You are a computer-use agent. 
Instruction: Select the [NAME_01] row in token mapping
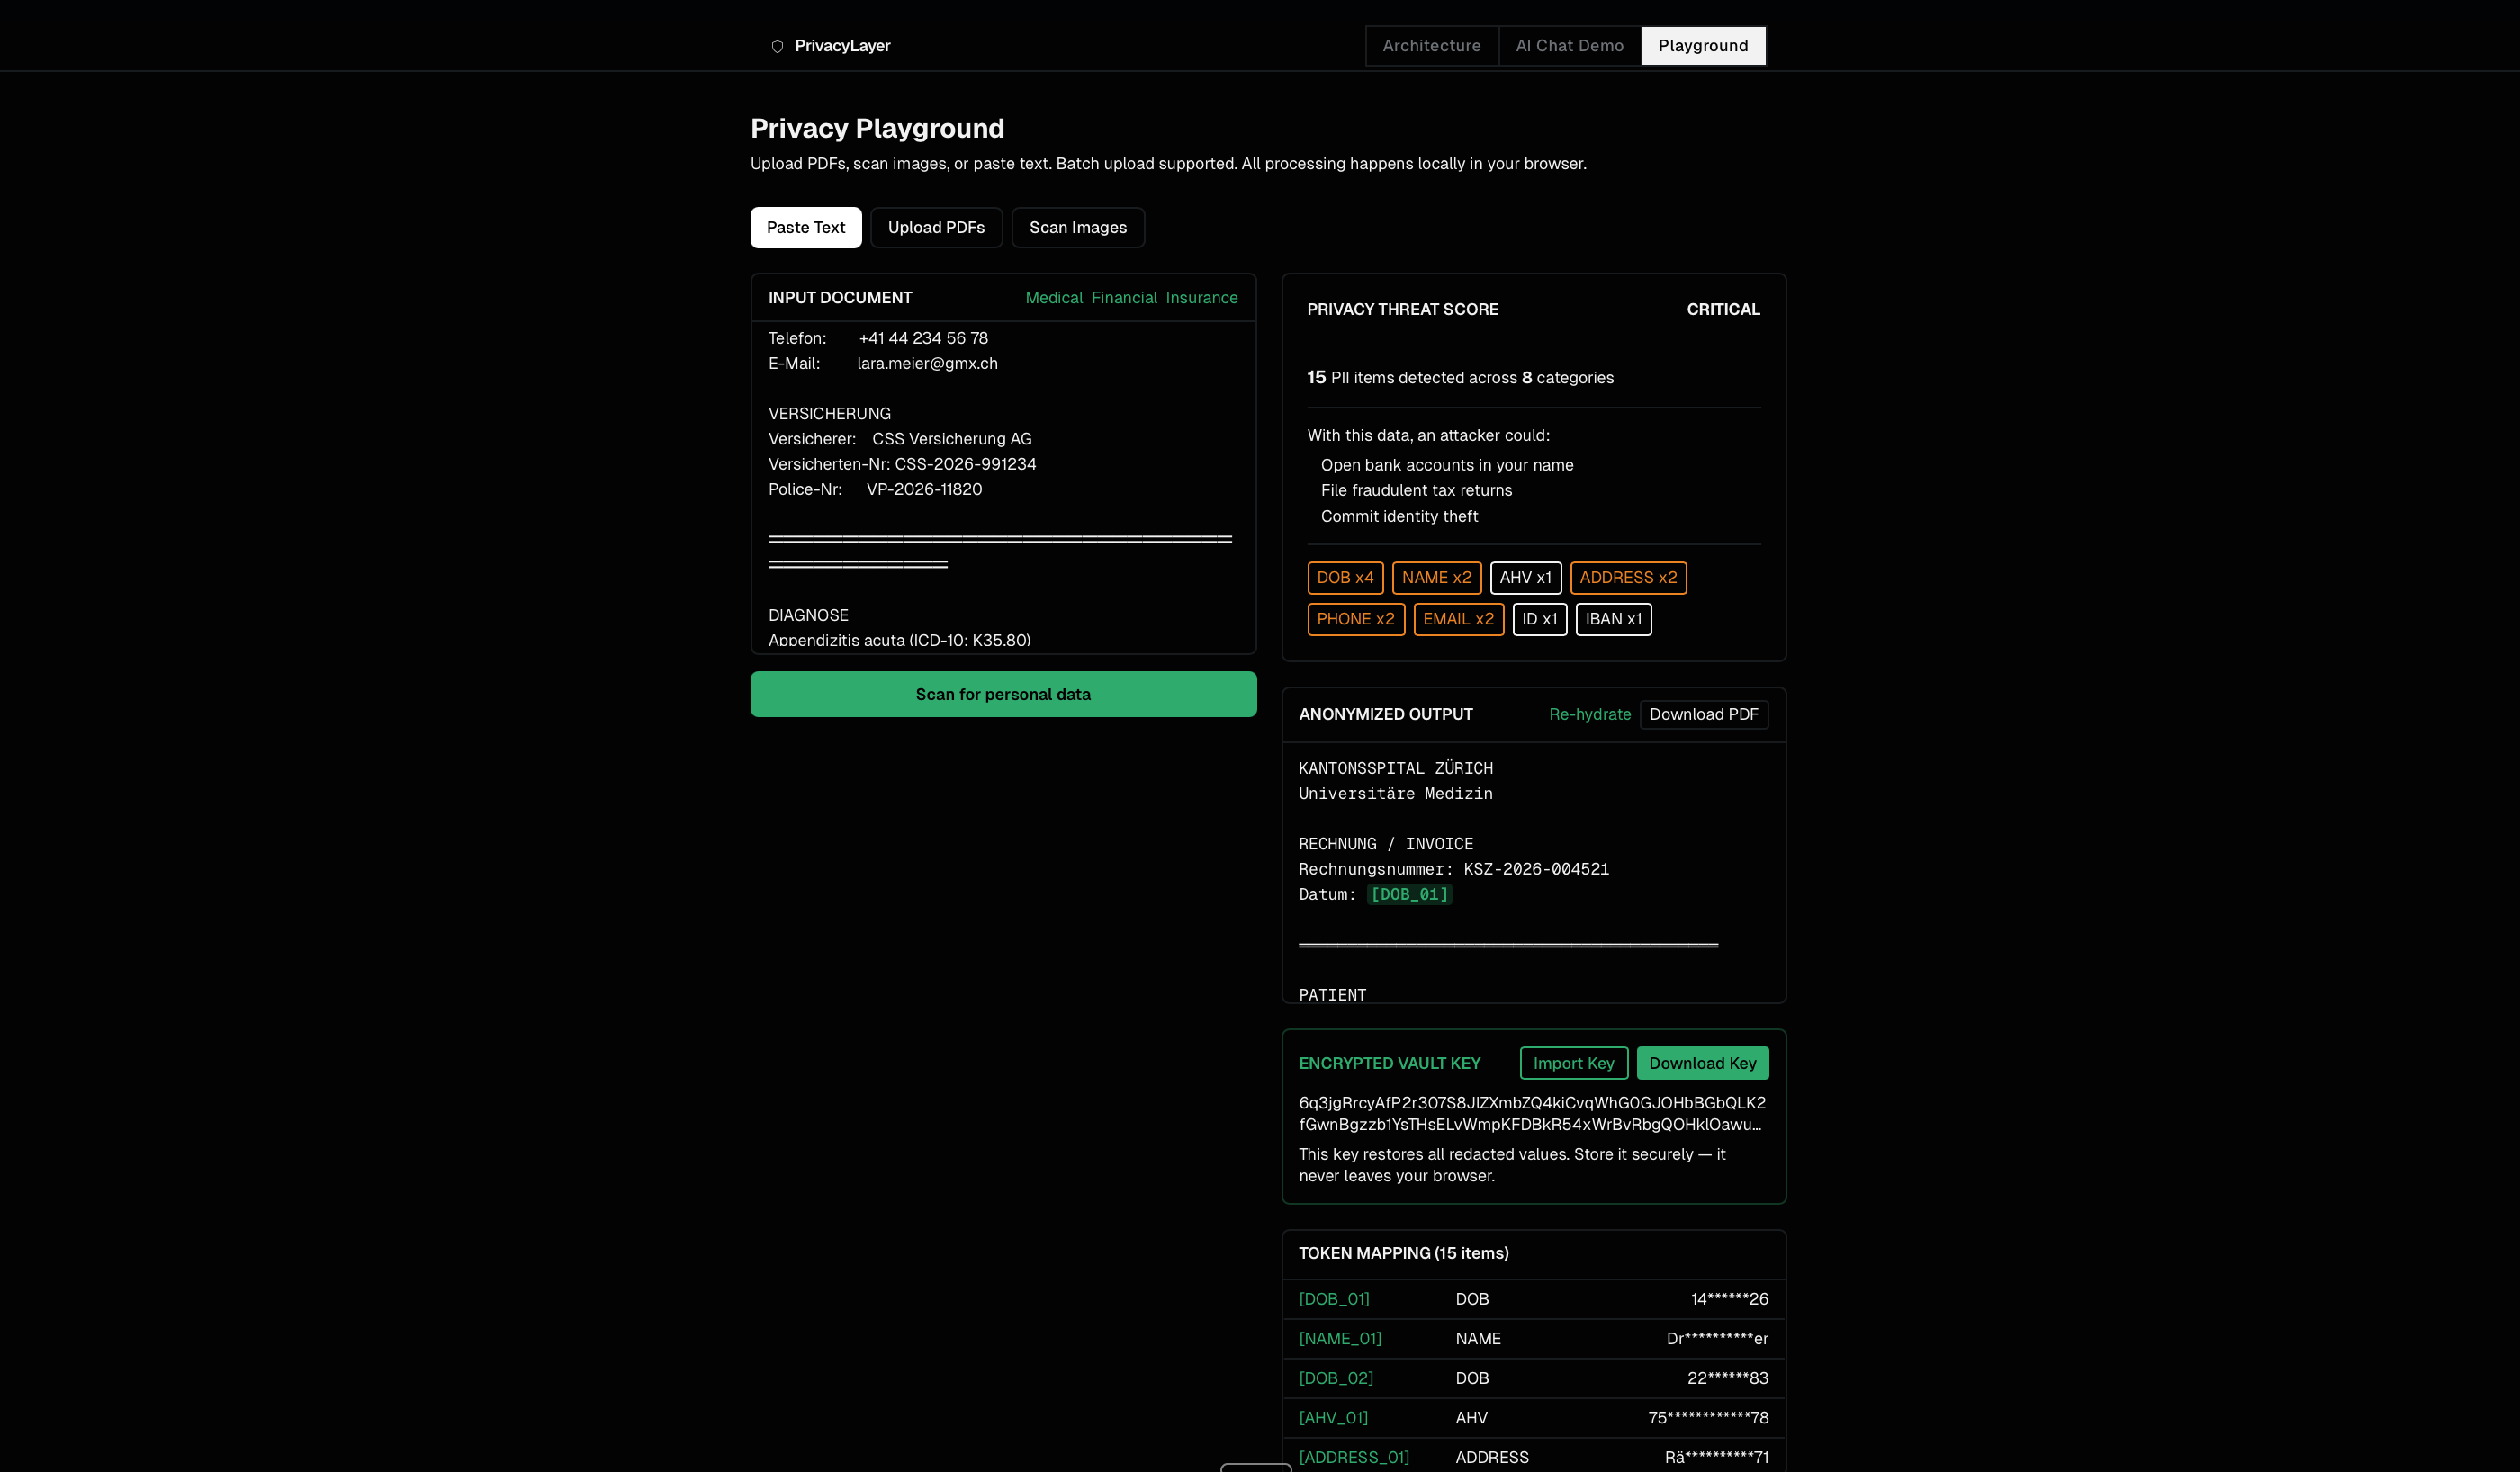(x=1532, y=1338)
